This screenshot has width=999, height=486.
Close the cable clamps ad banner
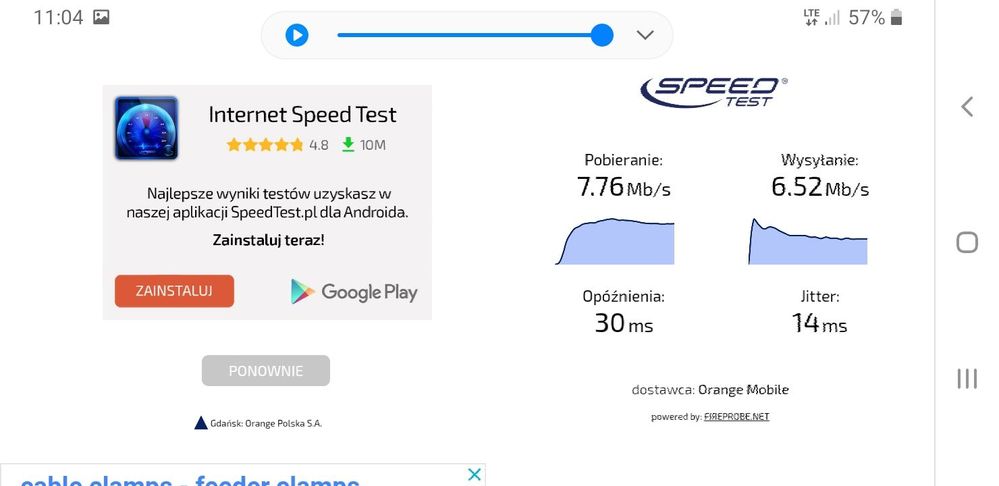click(475, 475)
